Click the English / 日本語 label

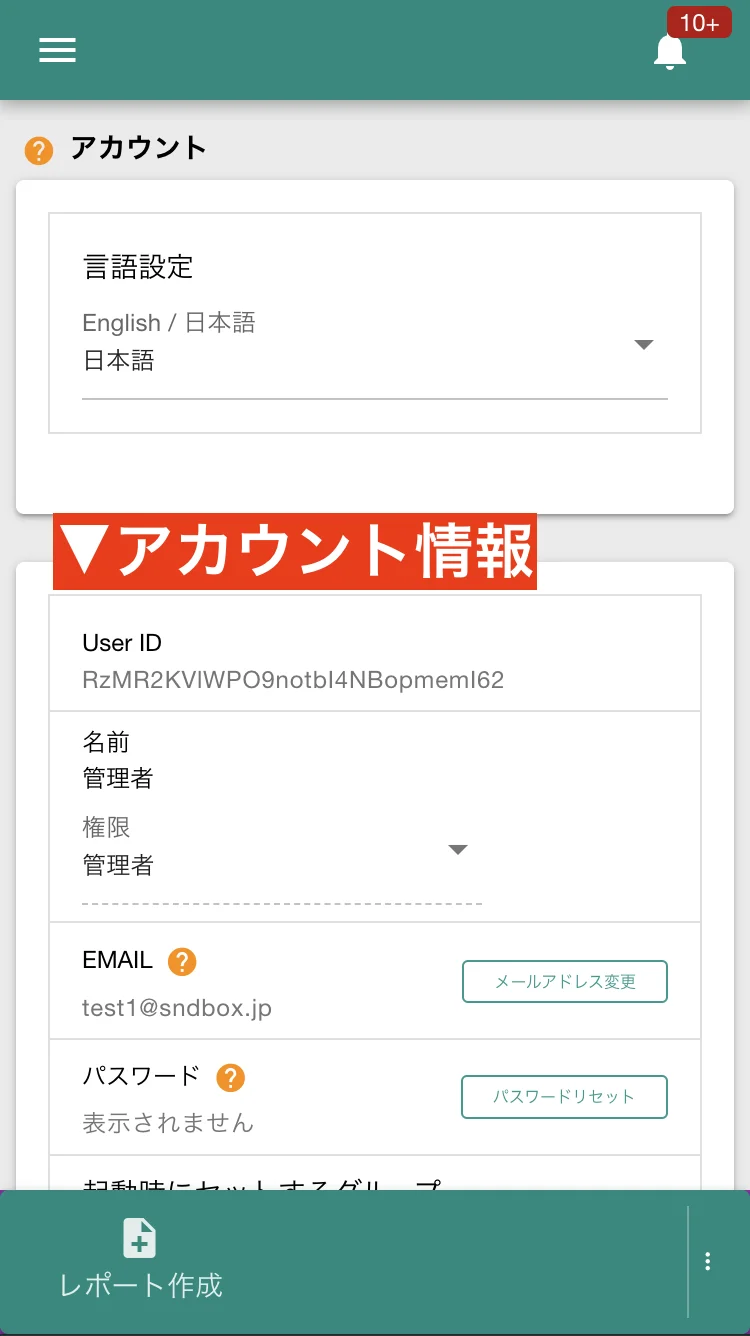coord(169,323)
